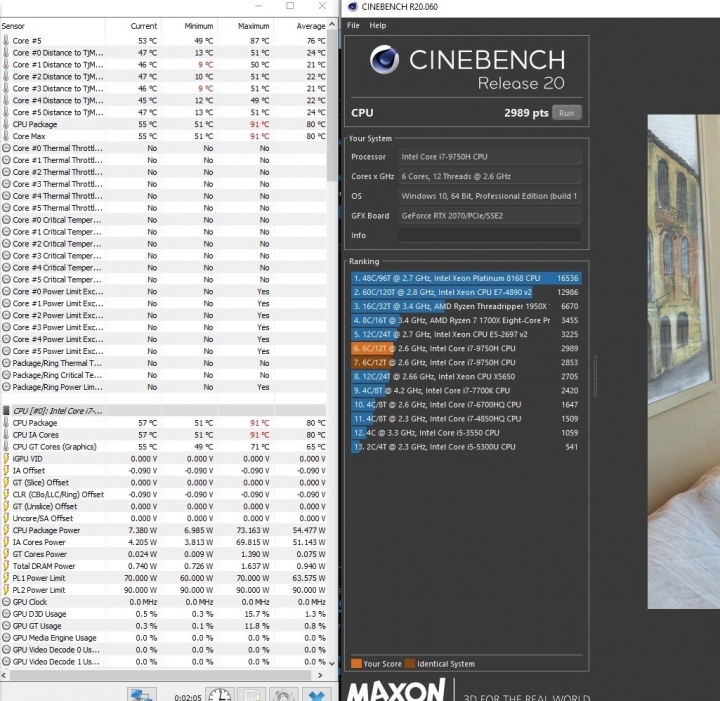
Task: Click the HWiNFO network remote monitor icon
Action: click(141, 695)
